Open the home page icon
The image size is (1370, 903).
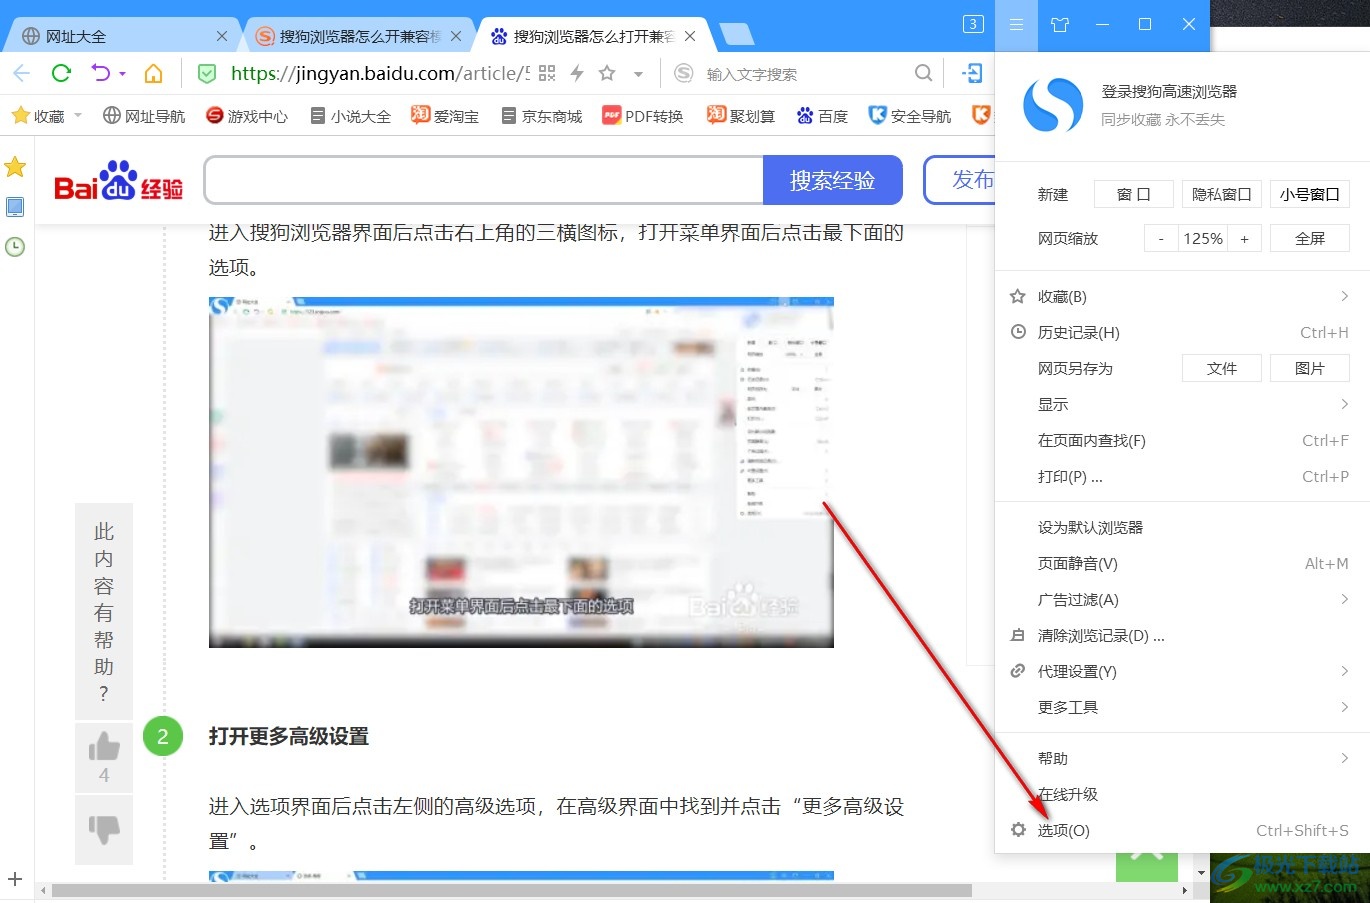(x=153, y=73)
